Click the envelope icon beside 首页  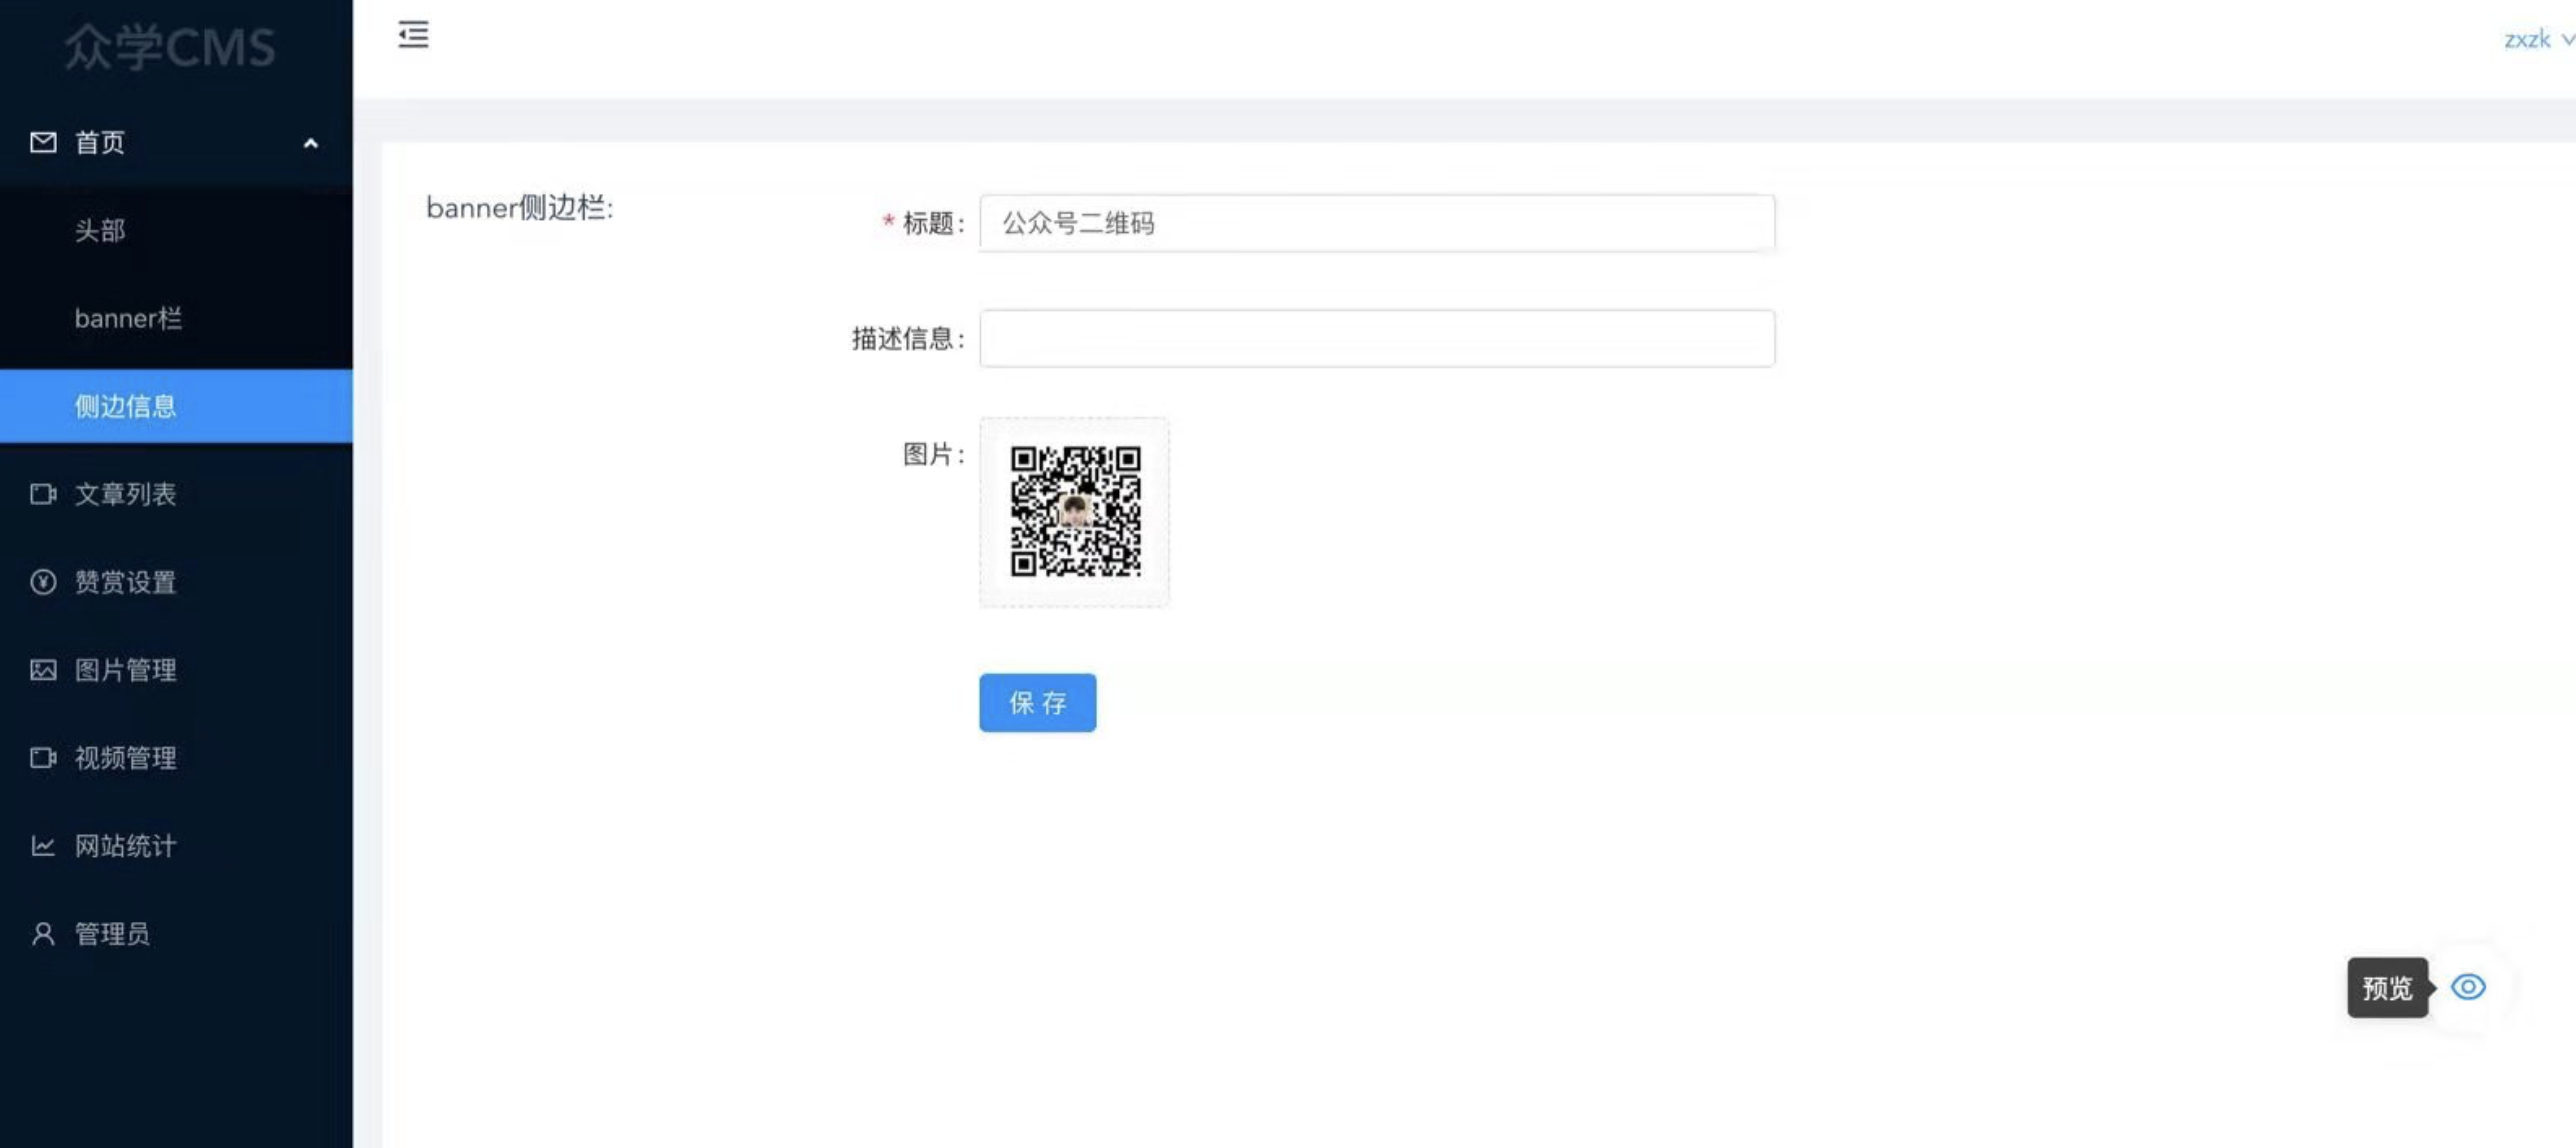(43, 142)
